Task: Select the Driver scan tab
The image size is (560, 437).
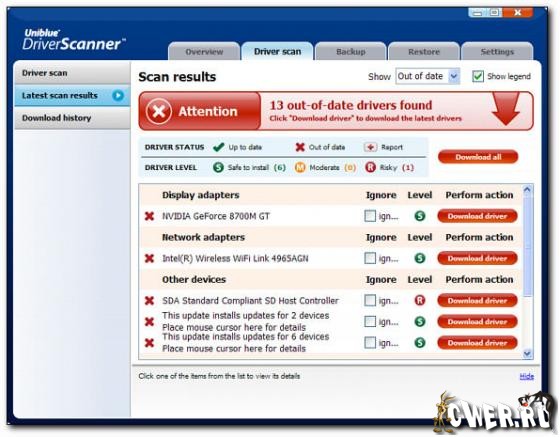Action: 277,52
